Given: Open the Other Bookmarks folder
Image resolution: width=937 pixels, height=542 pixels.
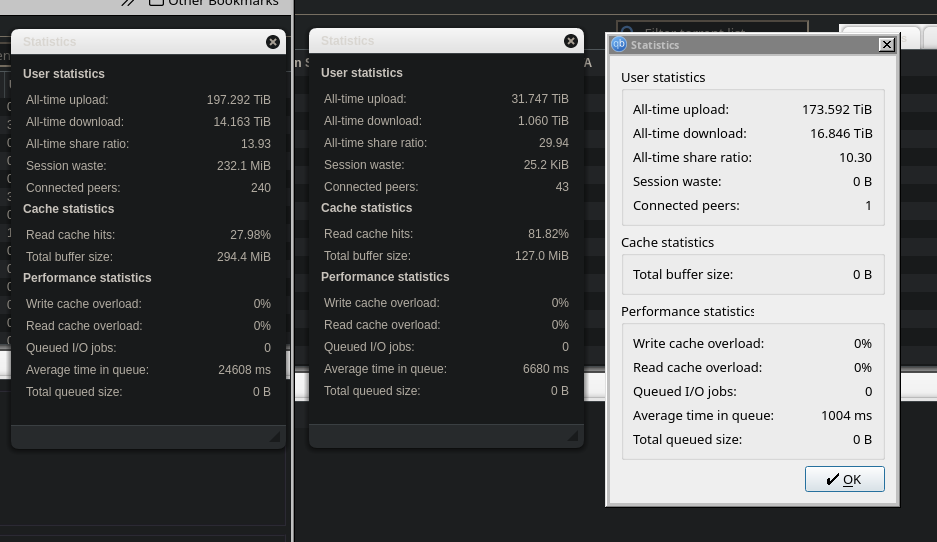Looking at the screenshot, I should pyautogui.click(x=213, y=2).
